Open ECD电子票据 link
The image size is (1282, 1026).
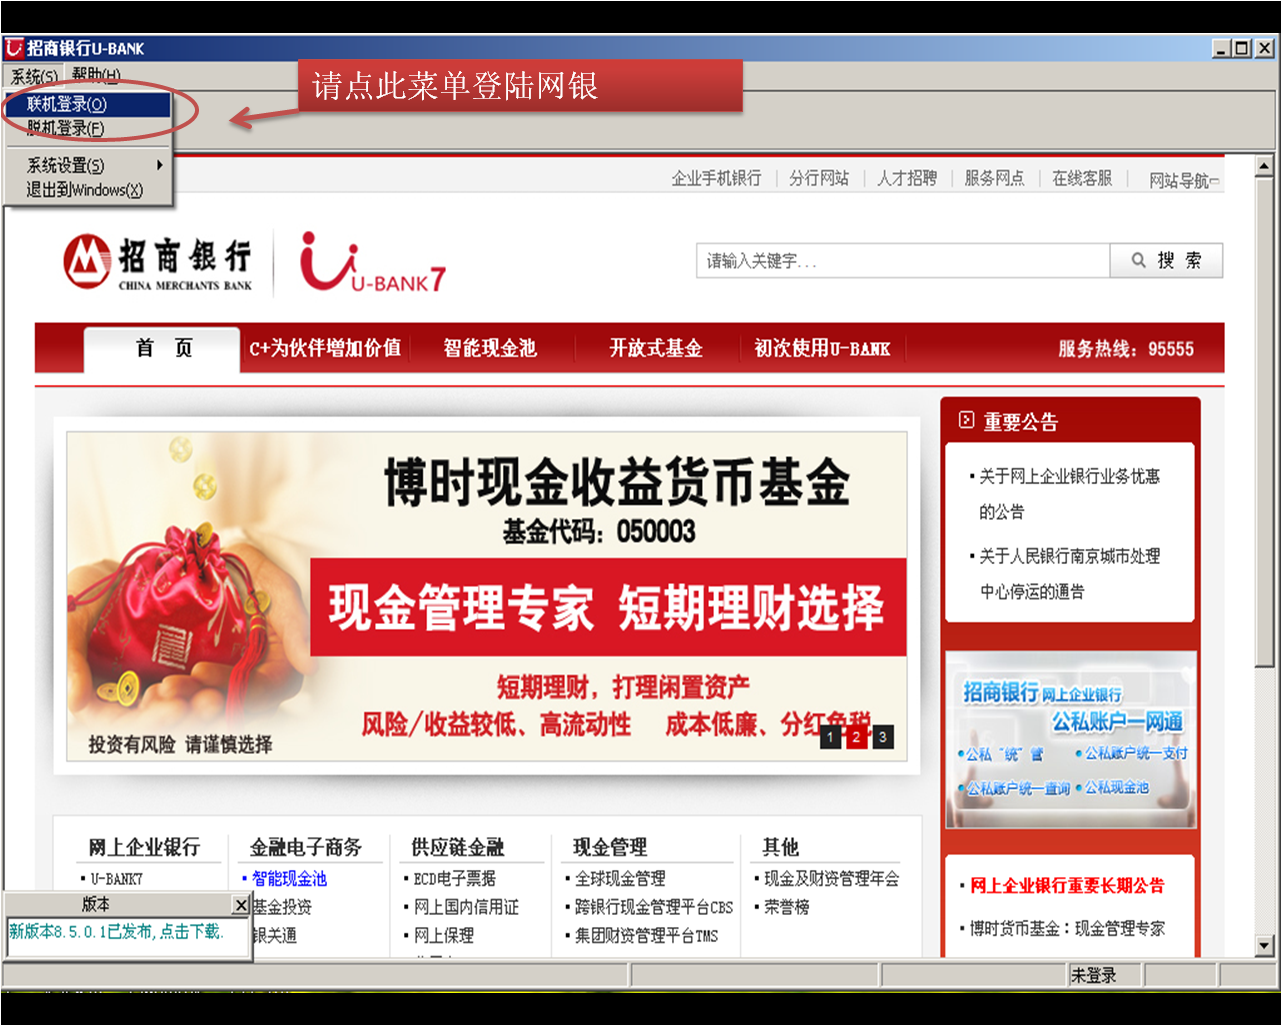455,878
